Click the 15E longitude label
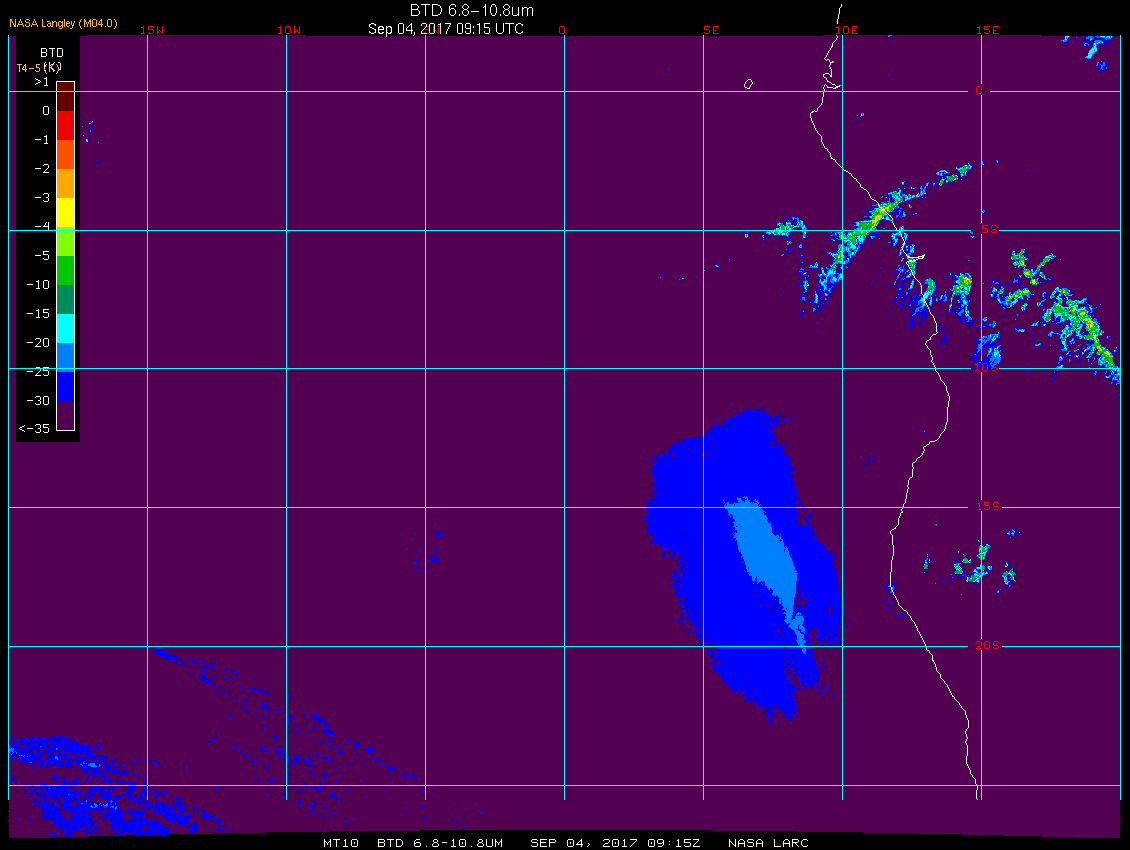This screenshot has height=850, width=1130. pos(987,30)
